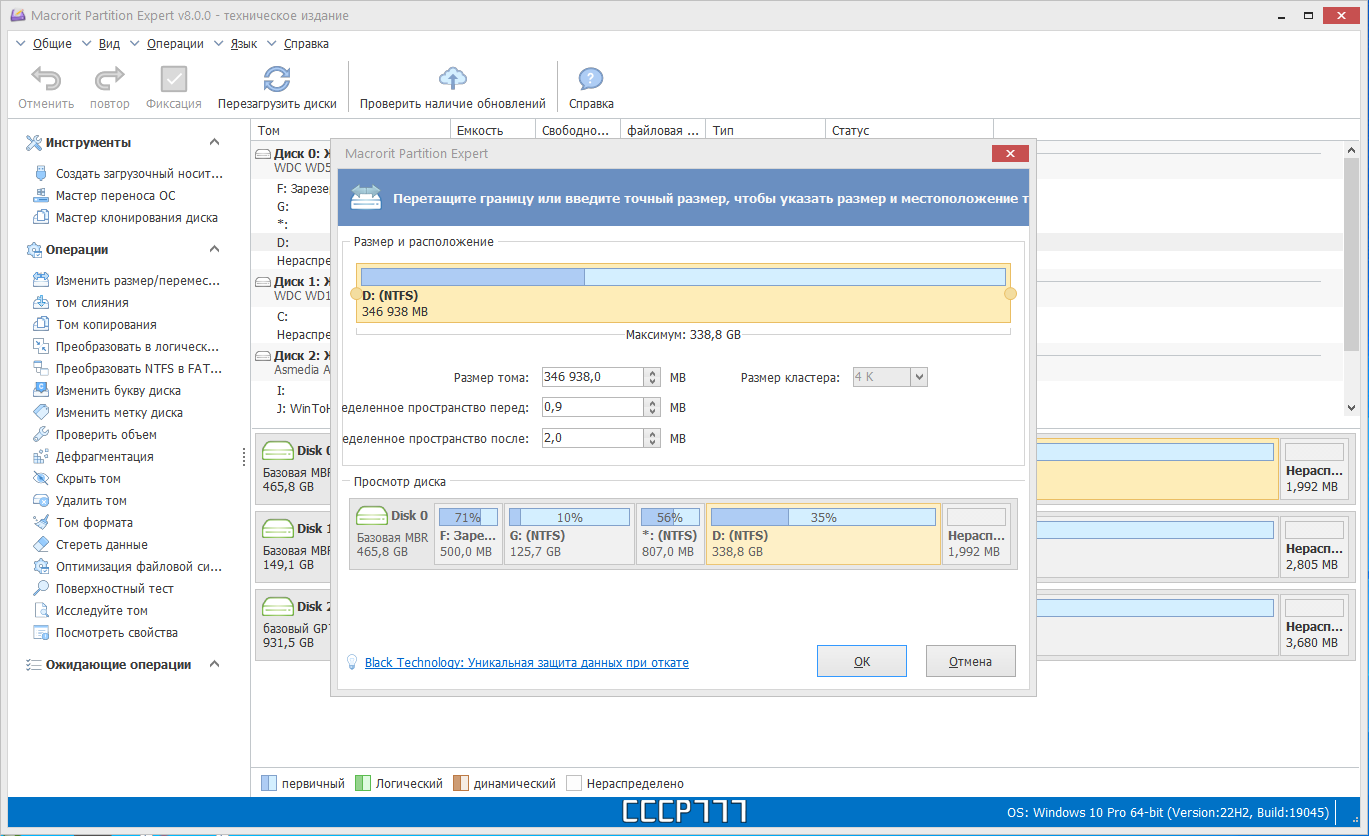The image size is (1369, 836).
Task: Click the Размер тома spinner arrows
Action: [x=653, y=377]
